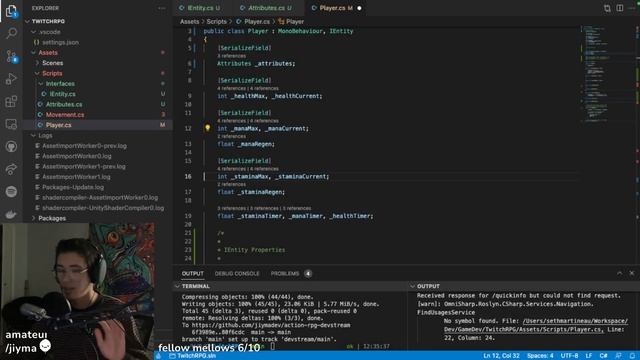Click the Assets breadcrumb

[x=189, y=22]
